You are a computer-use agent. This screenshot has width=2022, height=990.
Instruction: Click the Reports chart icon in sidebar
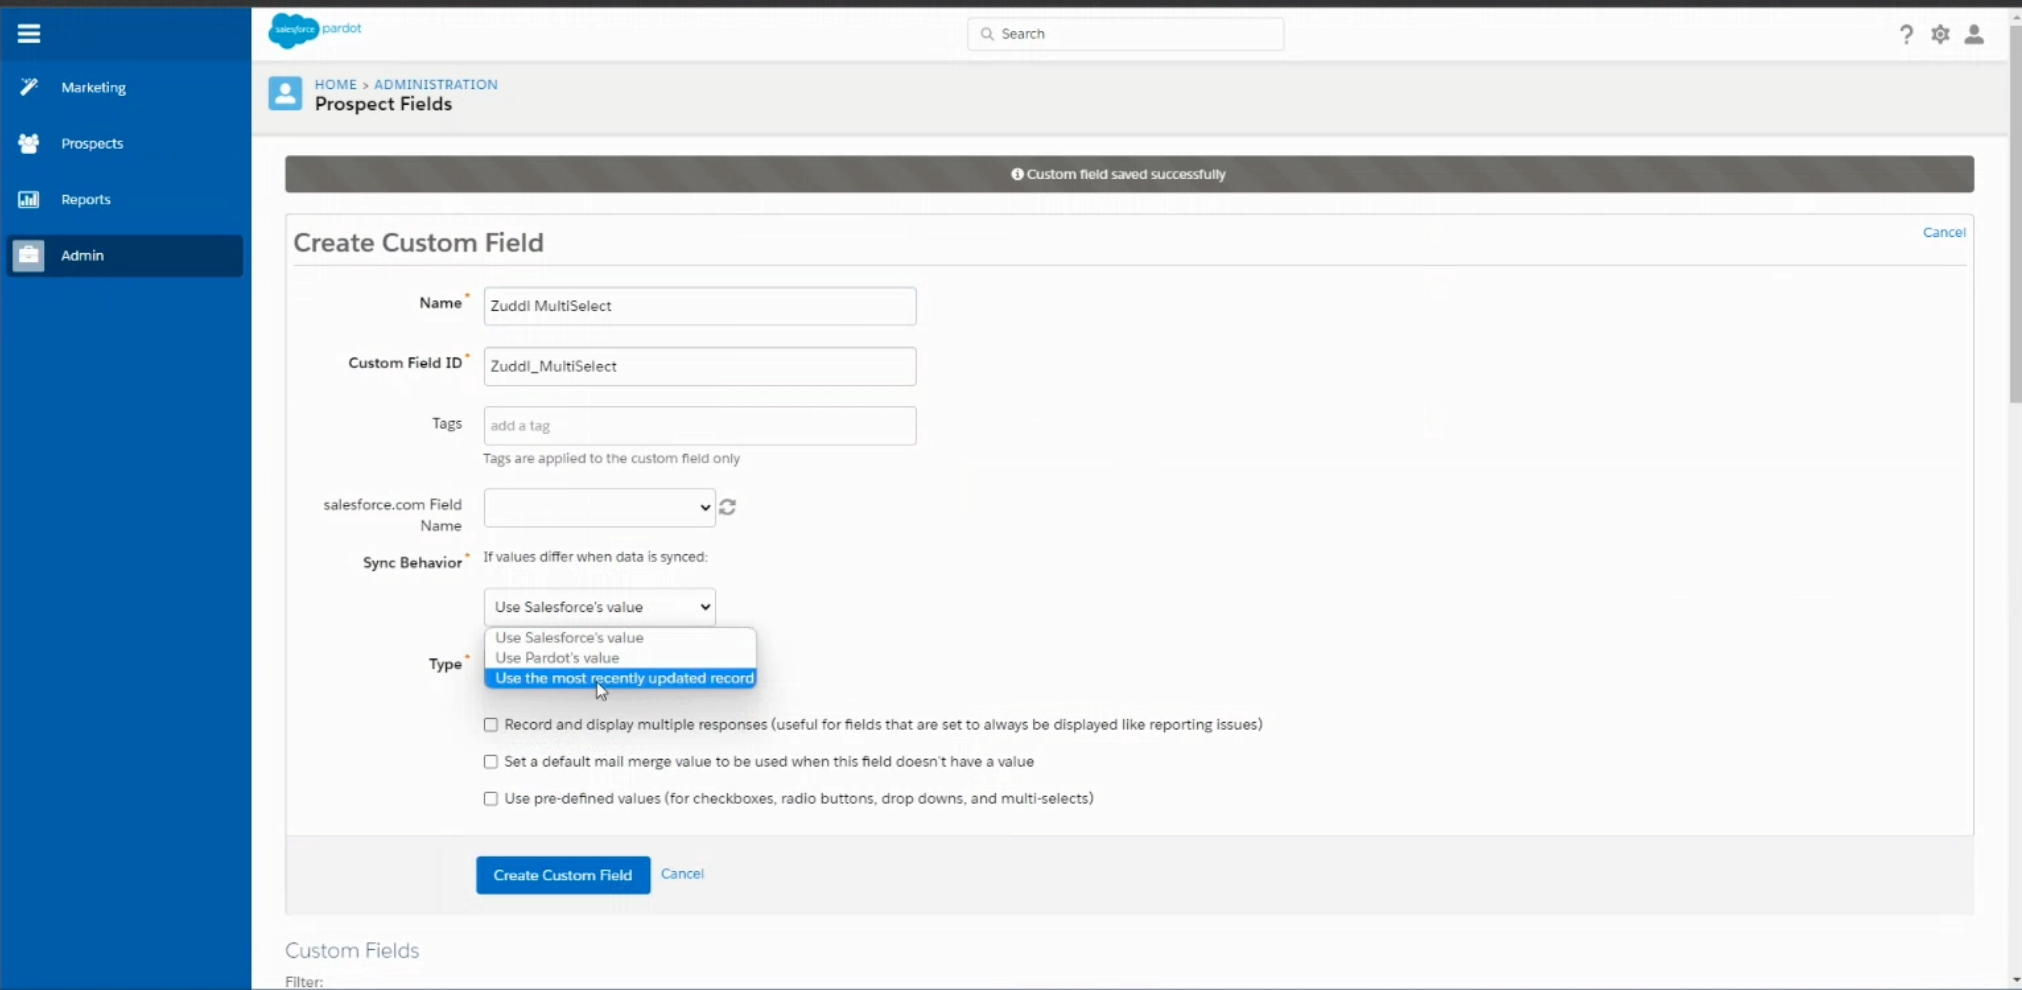coord(29,200)
